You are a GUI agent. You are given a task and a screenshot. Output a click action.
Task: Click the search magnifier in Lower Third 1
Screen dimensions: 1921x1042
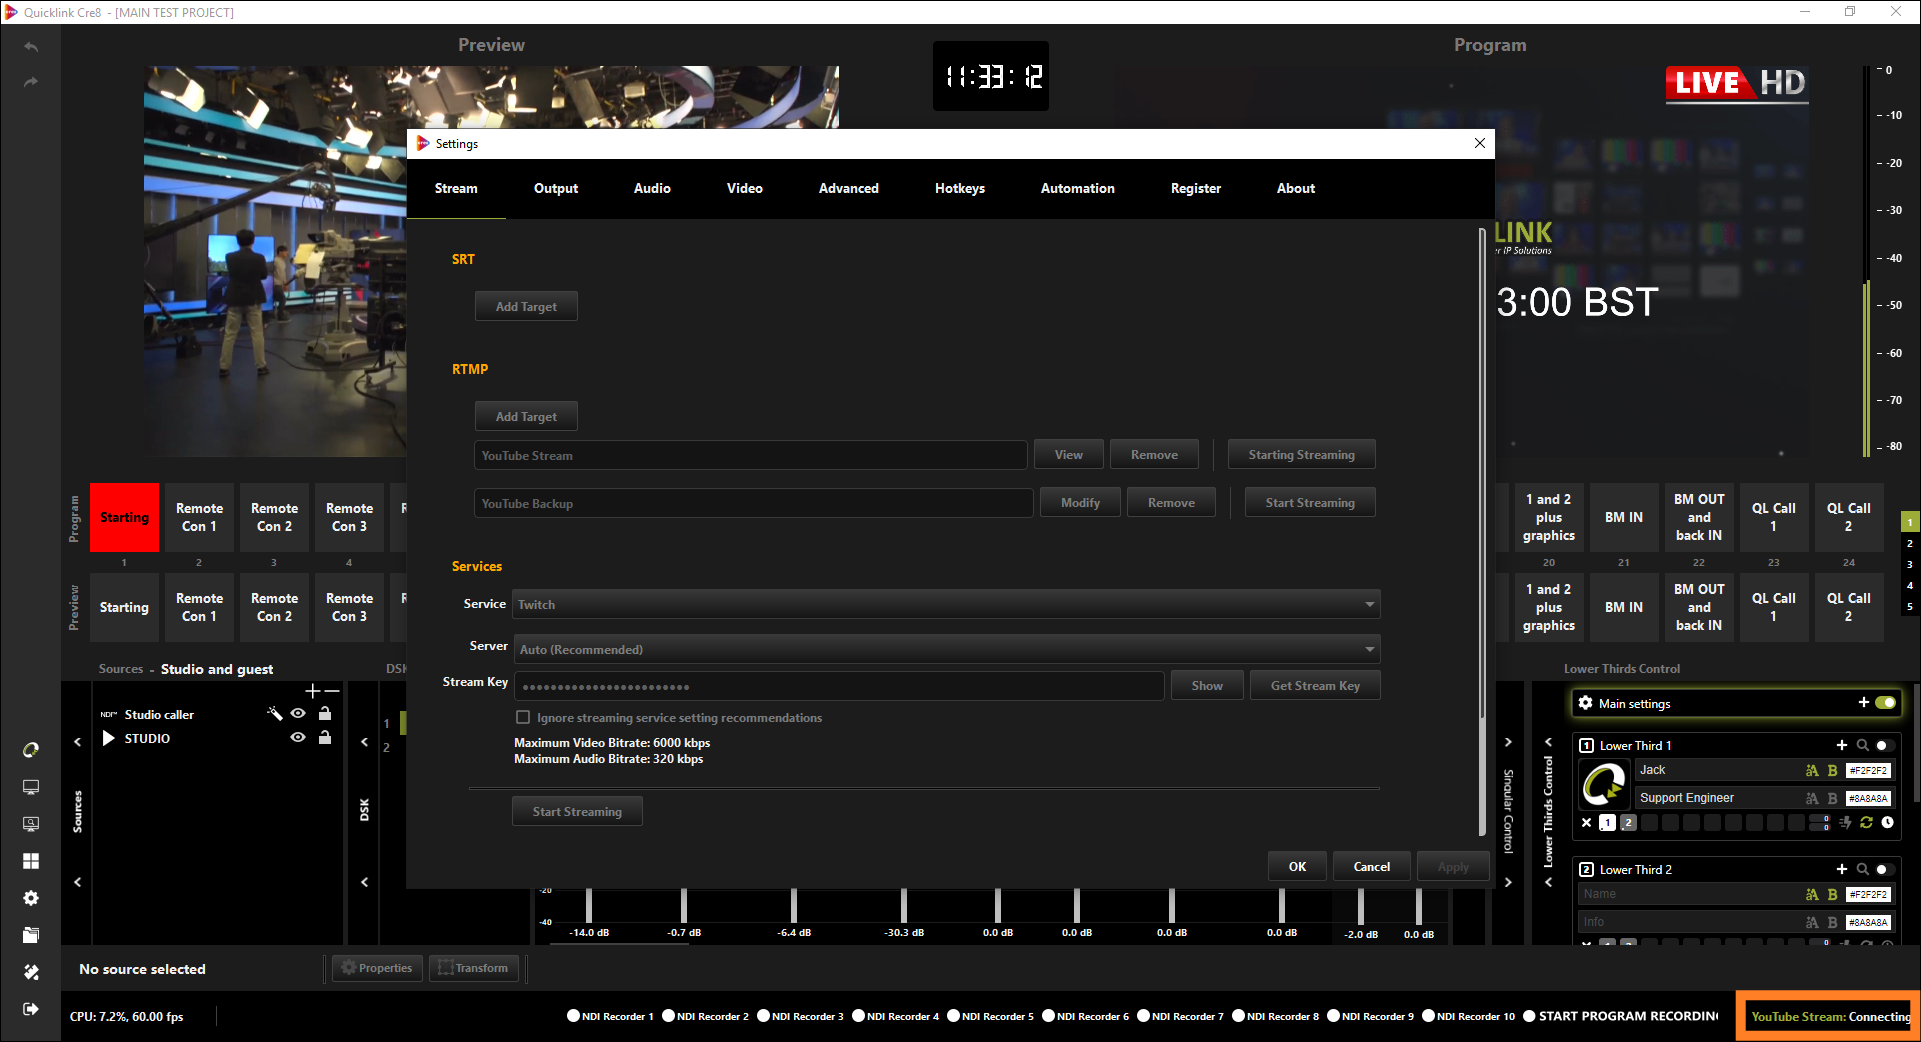pos(1862,746)
